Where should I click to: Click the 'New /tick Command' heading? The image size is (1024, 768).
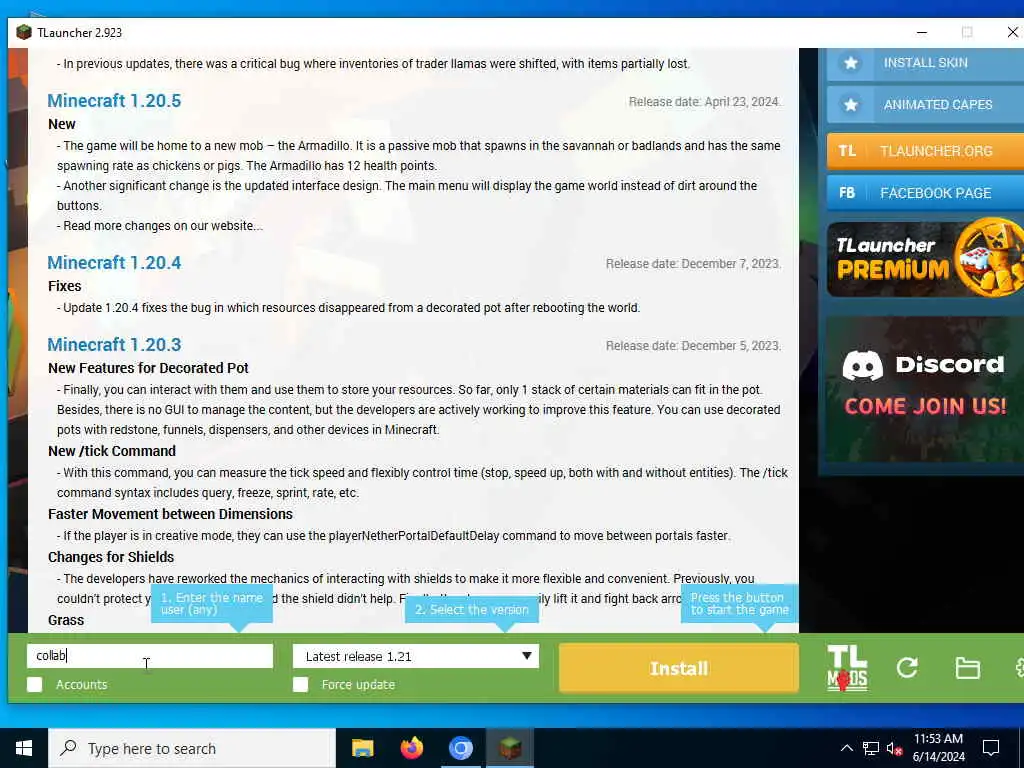click(x=112, y=451)
